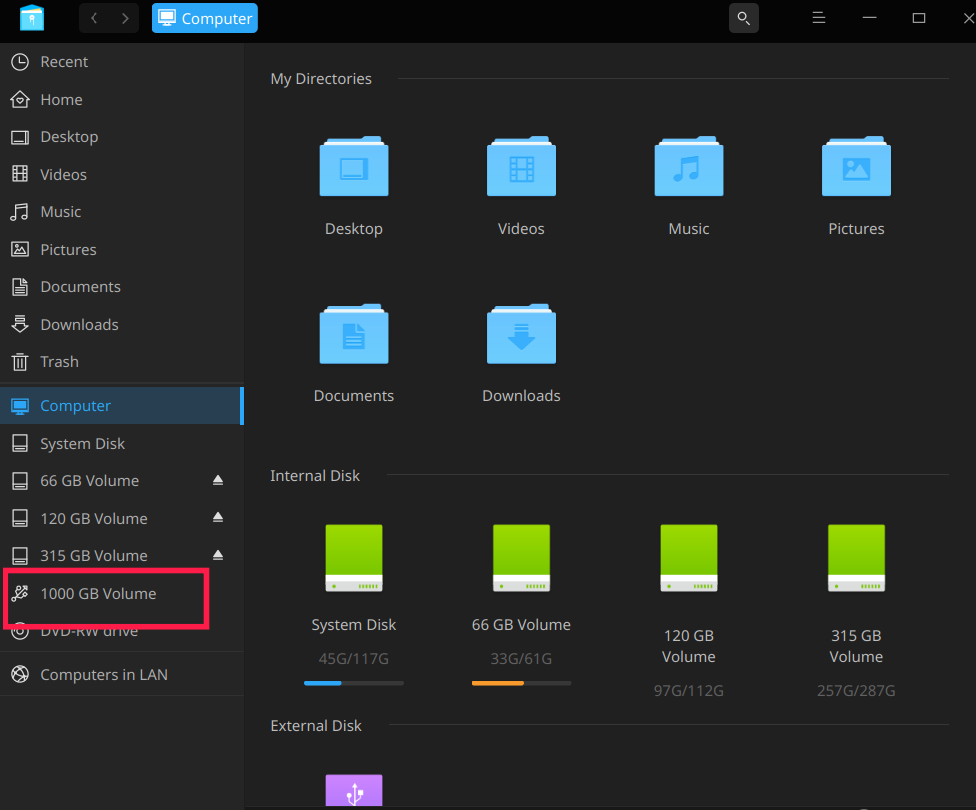Image resolution: width=976 pixels, height=810 pixels.
Task: Select 1000 GB Volume in sidebar
Action: pos(98,594)
